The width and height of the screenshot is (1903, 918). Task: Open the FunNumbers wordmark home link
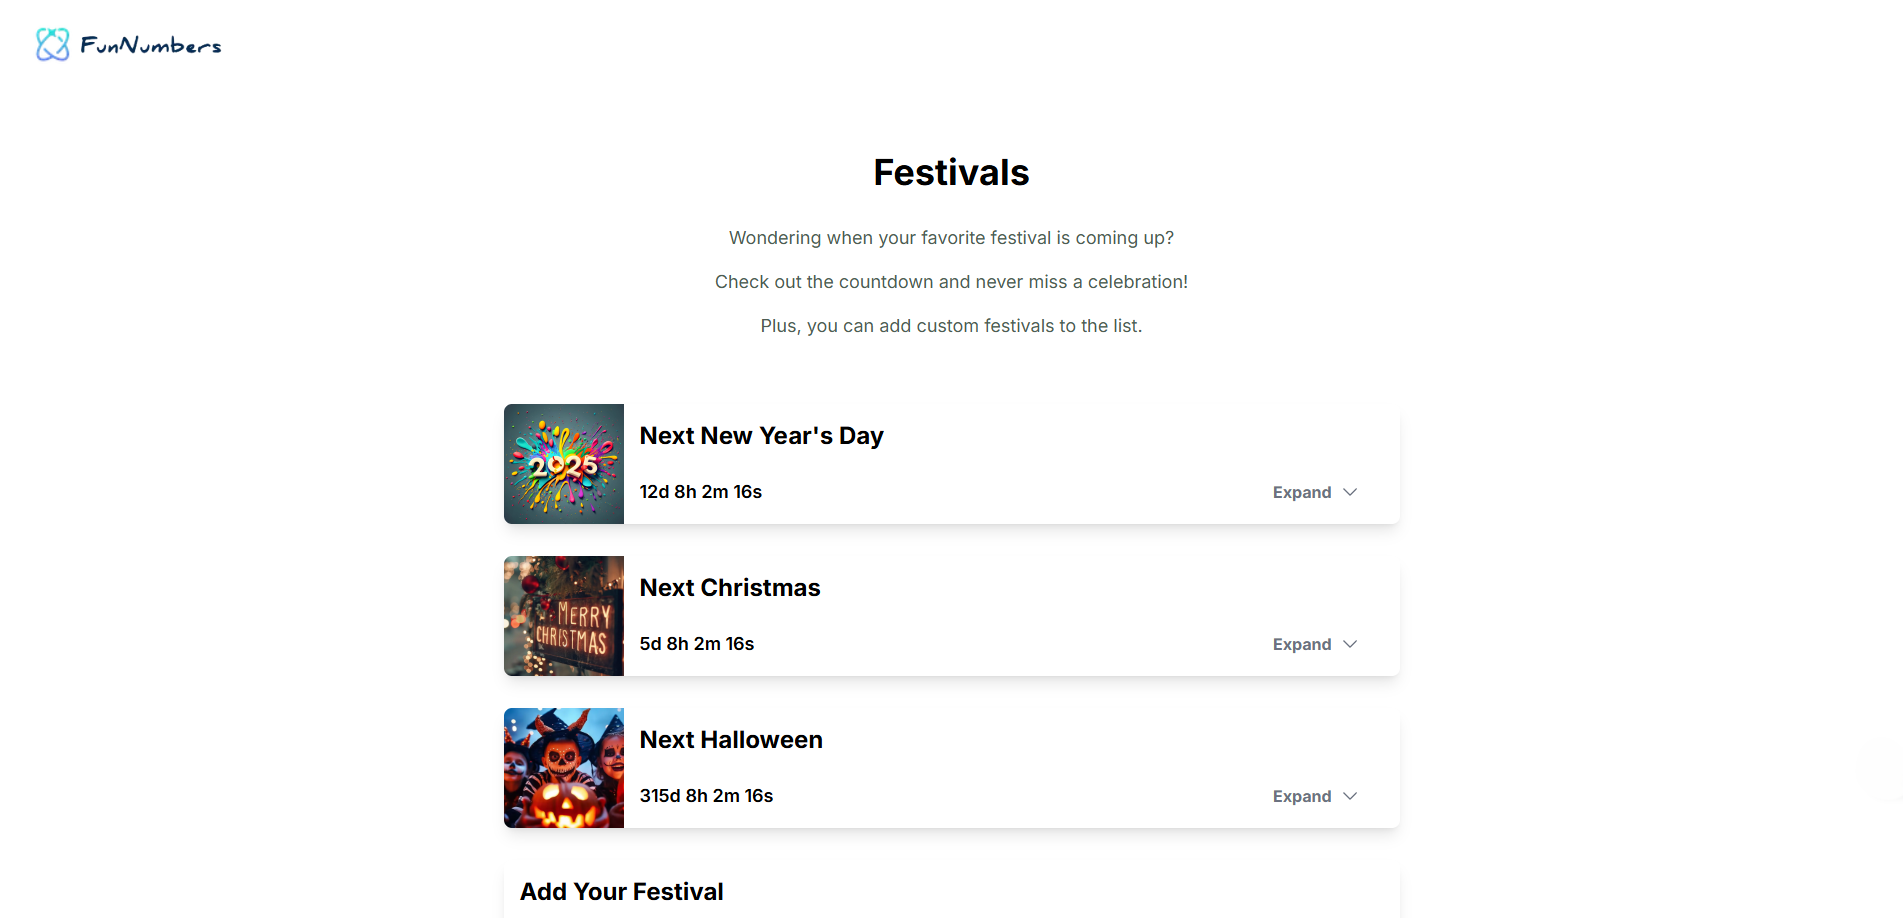coord(151,45)
